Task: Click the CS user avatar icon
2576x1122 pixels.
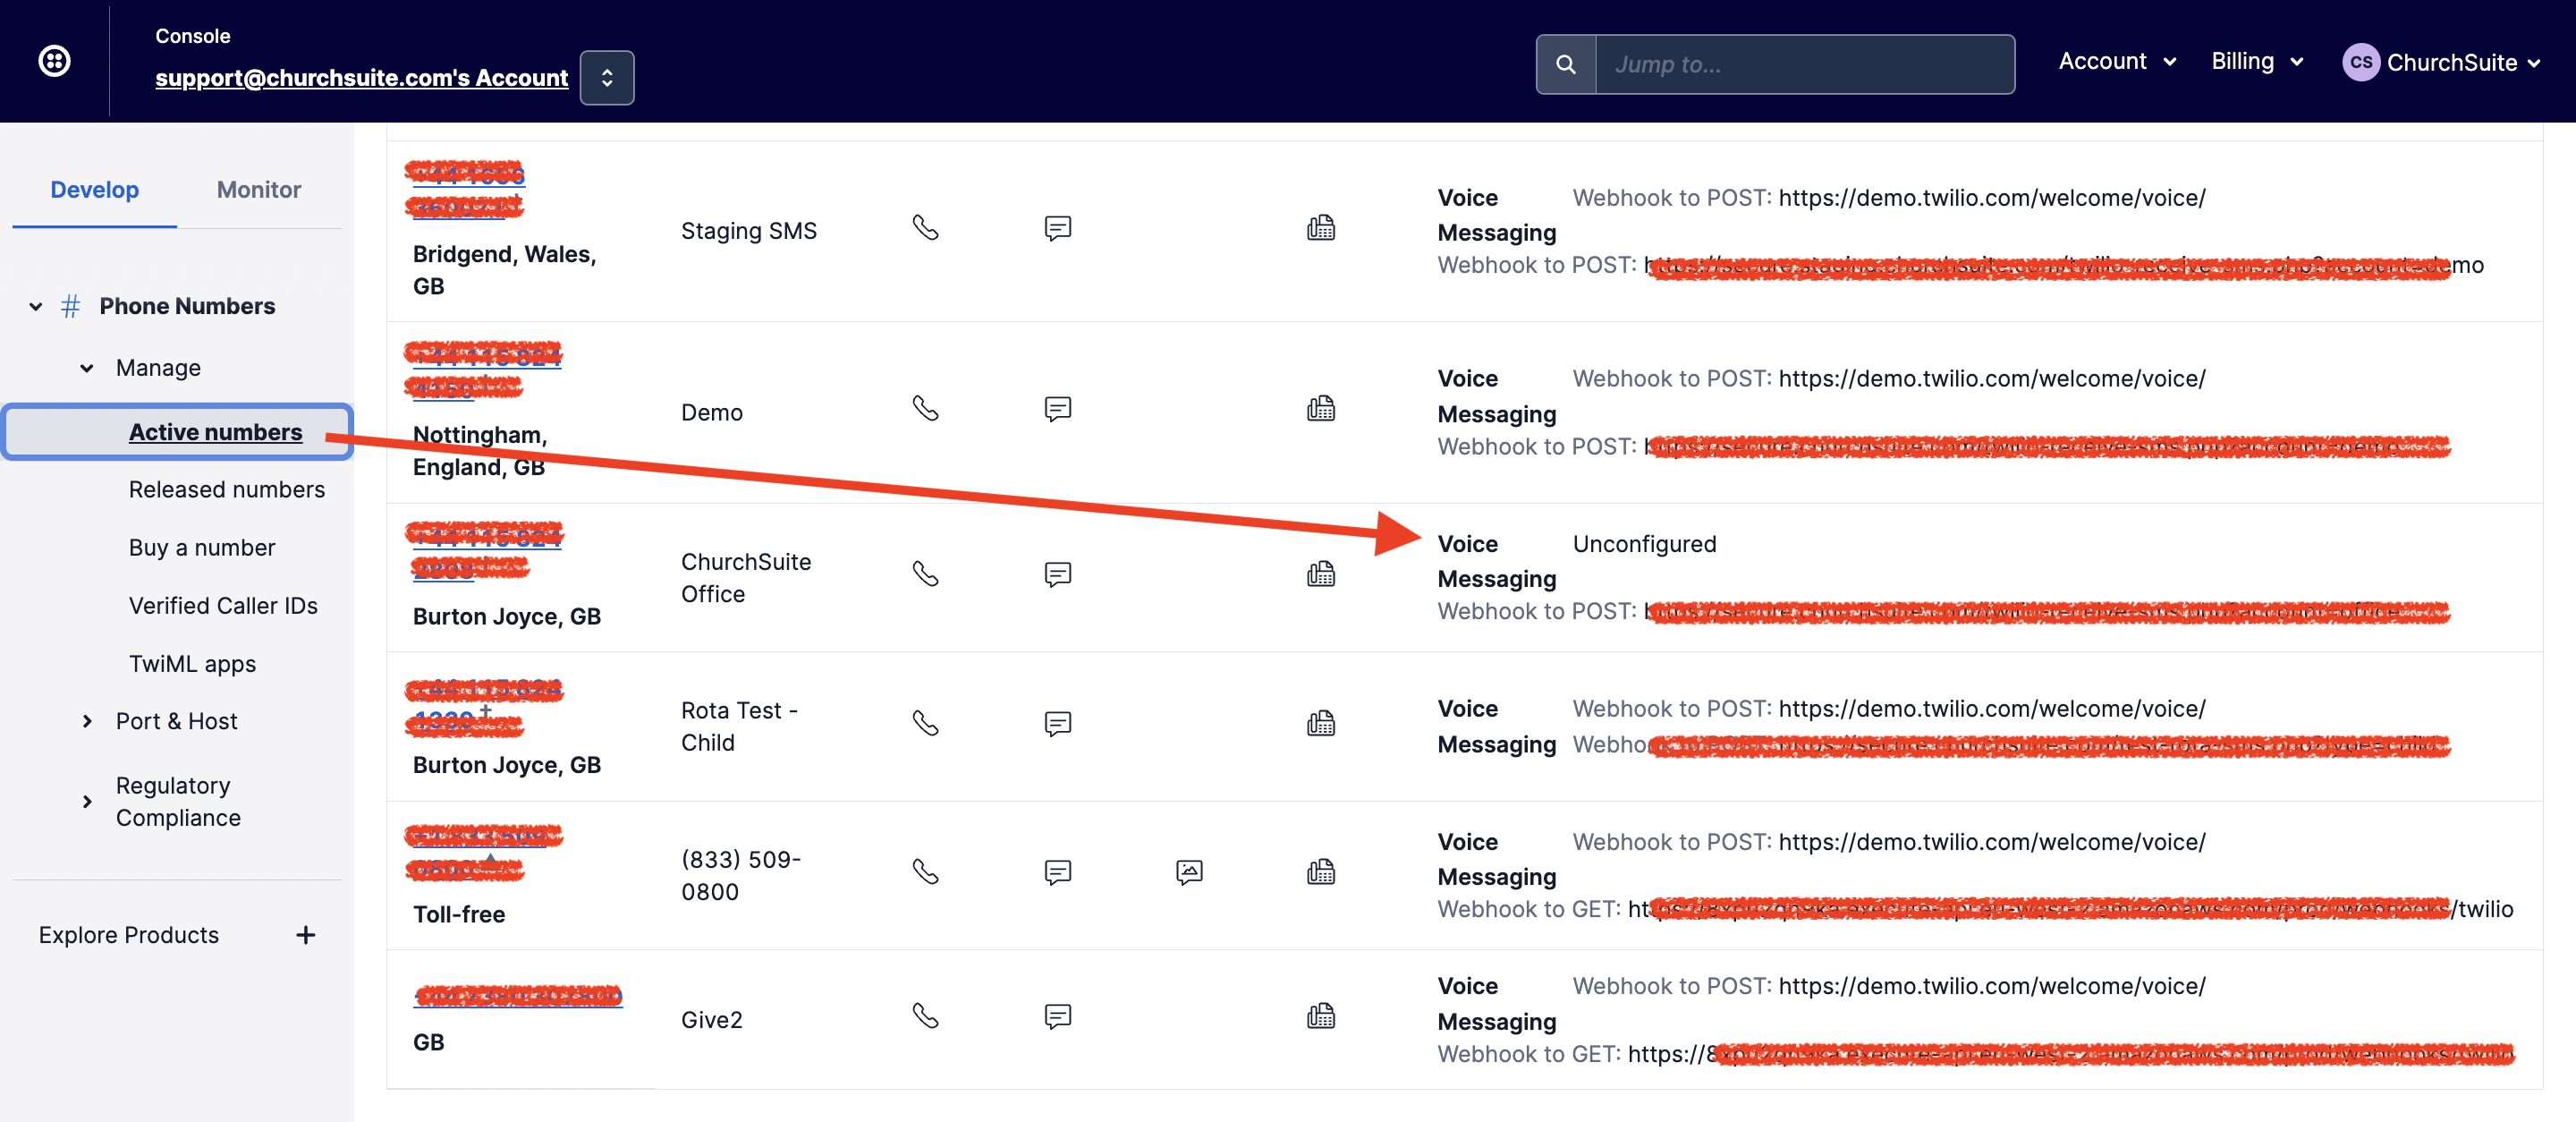Action: 2360,62
